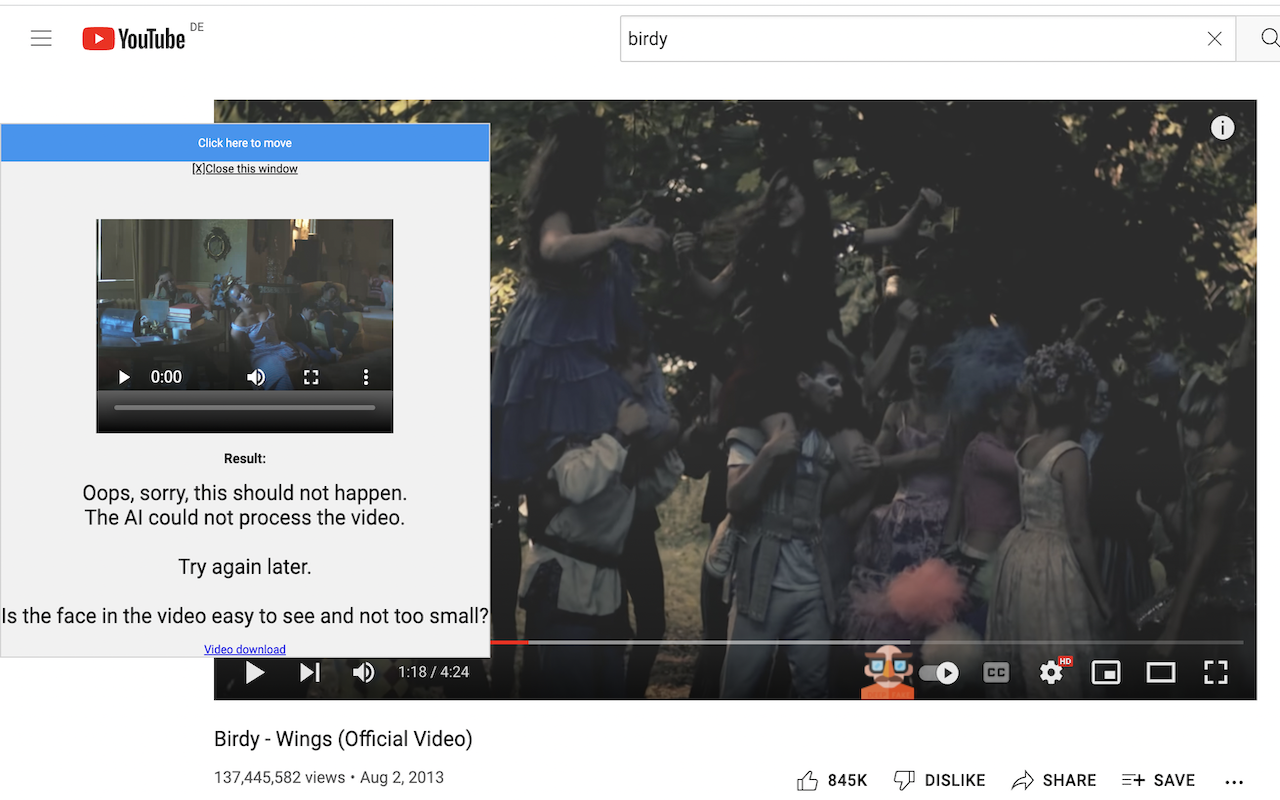This screenshot has width=1280, height=800.
Task: Play the small popup video
Action: [x=125, y=377]
